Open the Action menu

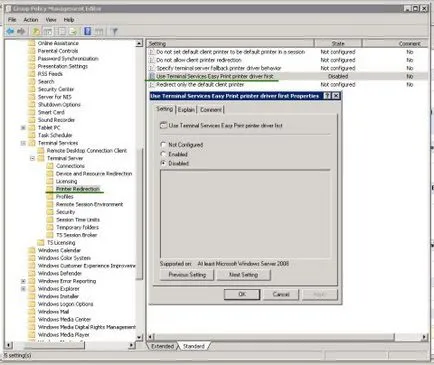pyautogui.click(x=31, y=20)
